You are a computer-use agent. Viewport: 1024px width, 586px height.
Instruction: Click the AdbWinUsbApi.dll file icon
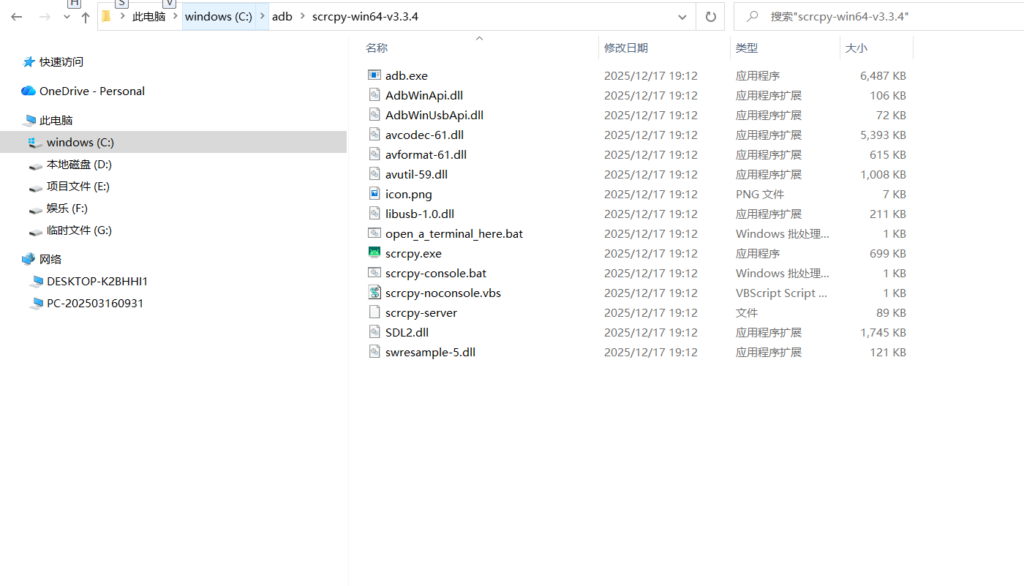pos(374,114)
